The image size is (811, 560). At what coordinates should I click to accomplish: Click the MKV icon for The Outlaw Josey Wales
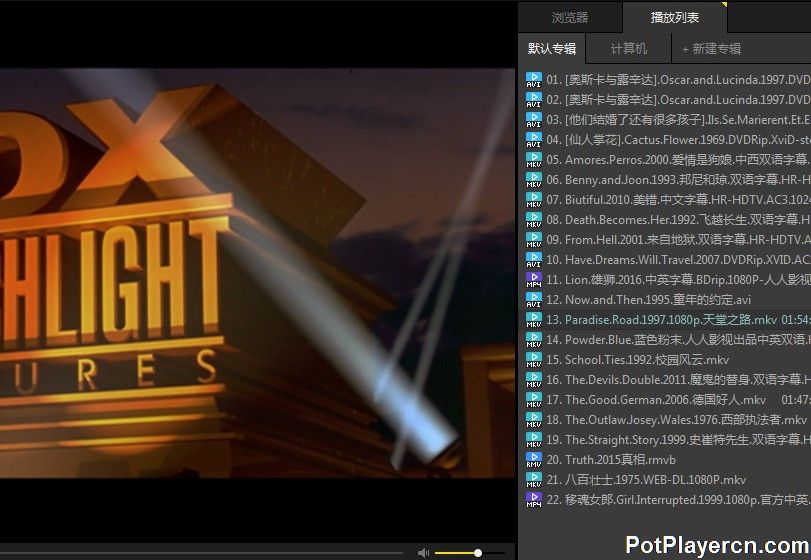(x=534, y=420)
